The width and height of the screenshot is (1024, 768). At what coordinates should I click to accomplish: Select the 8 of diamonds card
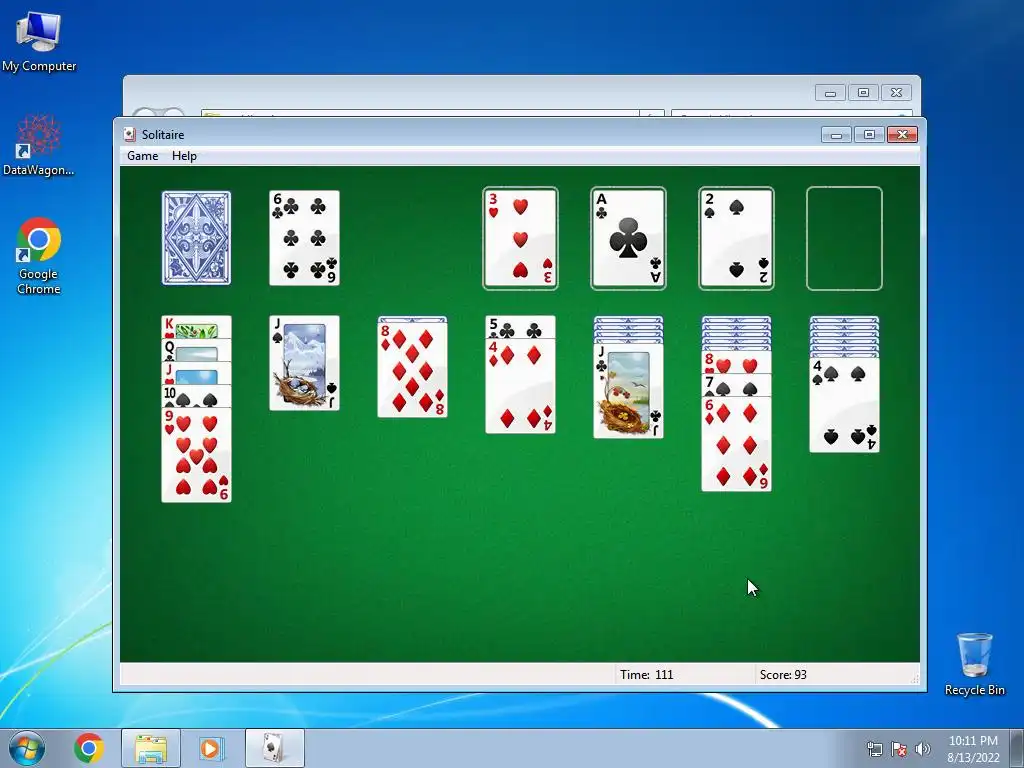(x=412, y=370)
